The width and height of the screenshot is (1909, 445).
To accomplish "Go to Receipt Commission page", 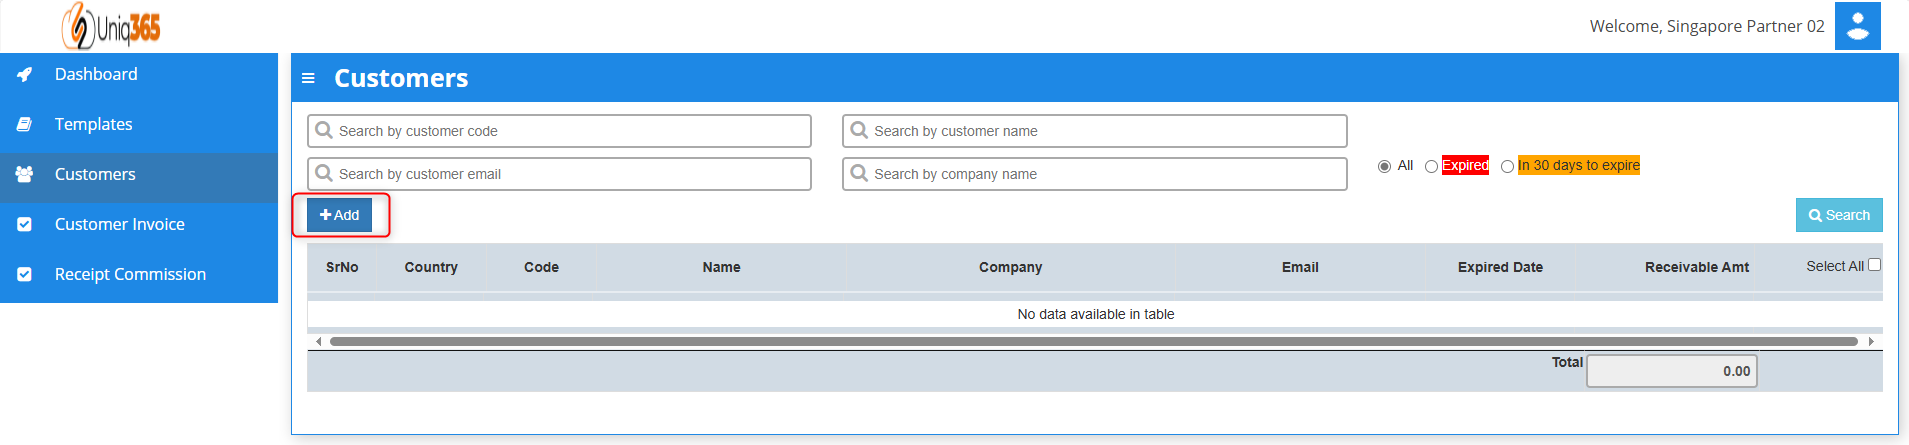I will 130,274.
